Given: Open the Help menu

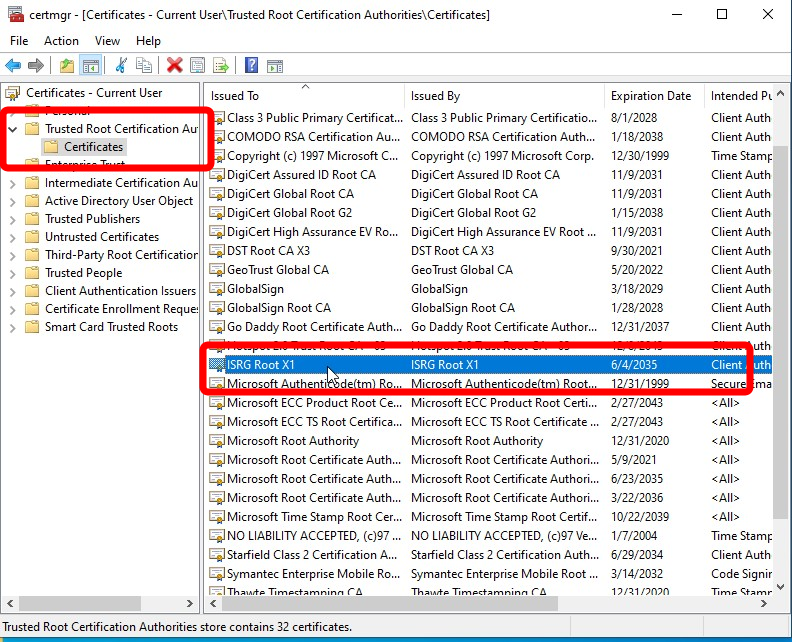Looking at the screenshot, I should 148,41.
